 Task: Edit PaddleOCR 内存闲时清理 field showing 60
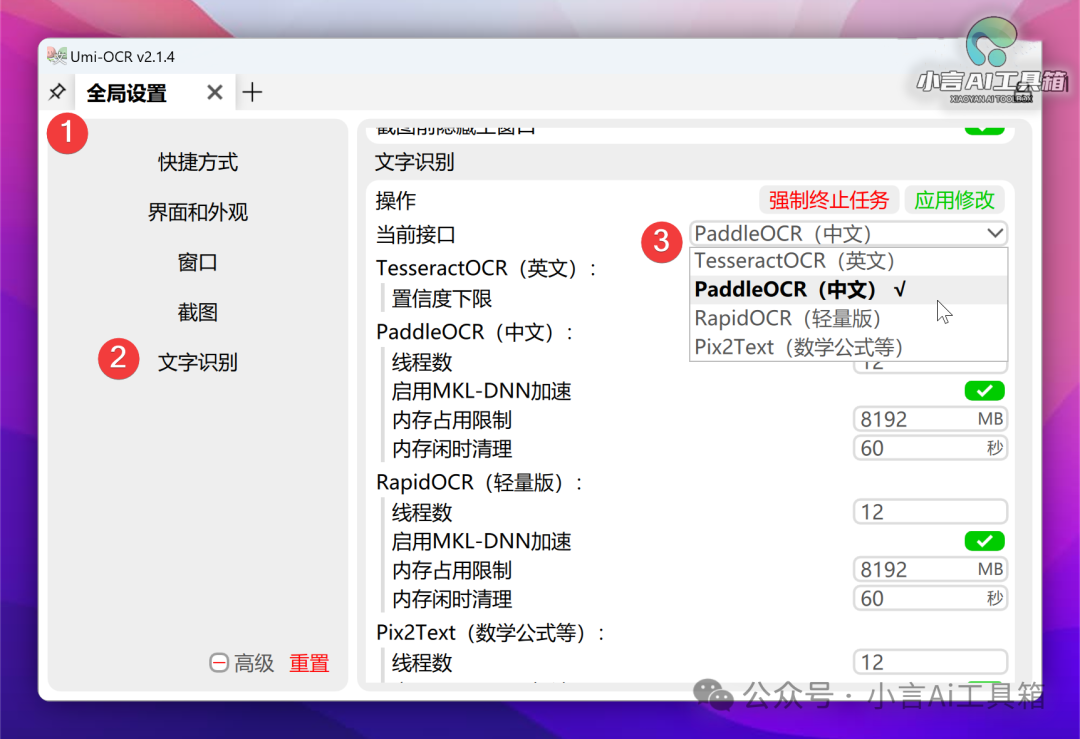(930, 448)
